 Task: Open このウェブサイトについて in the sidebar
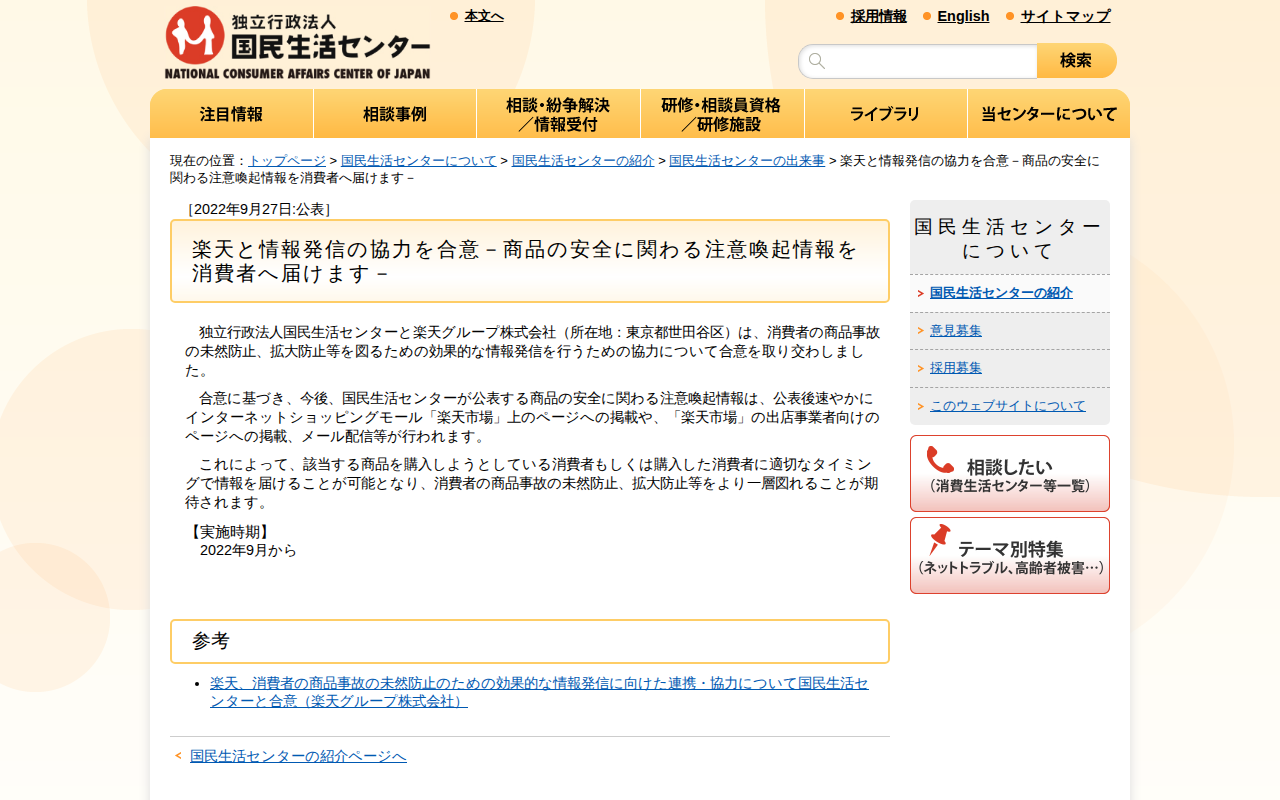[x=1008, y=406]
